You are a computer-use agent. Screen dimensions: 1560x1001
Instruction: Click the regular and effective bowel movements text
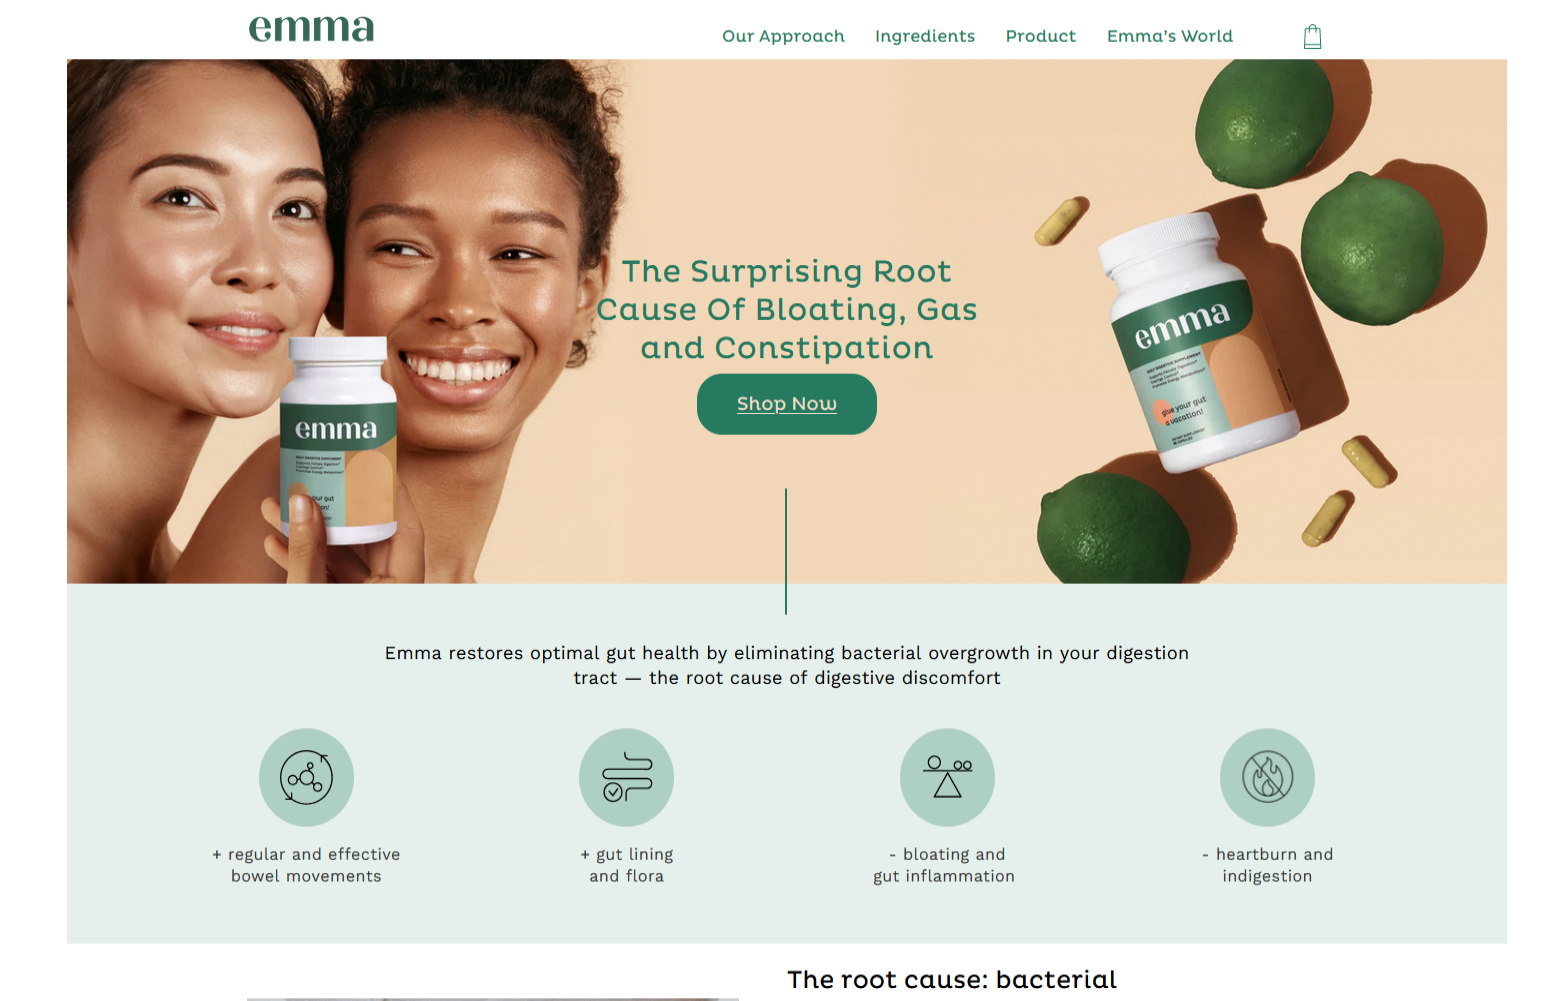(x=306, y=865)
